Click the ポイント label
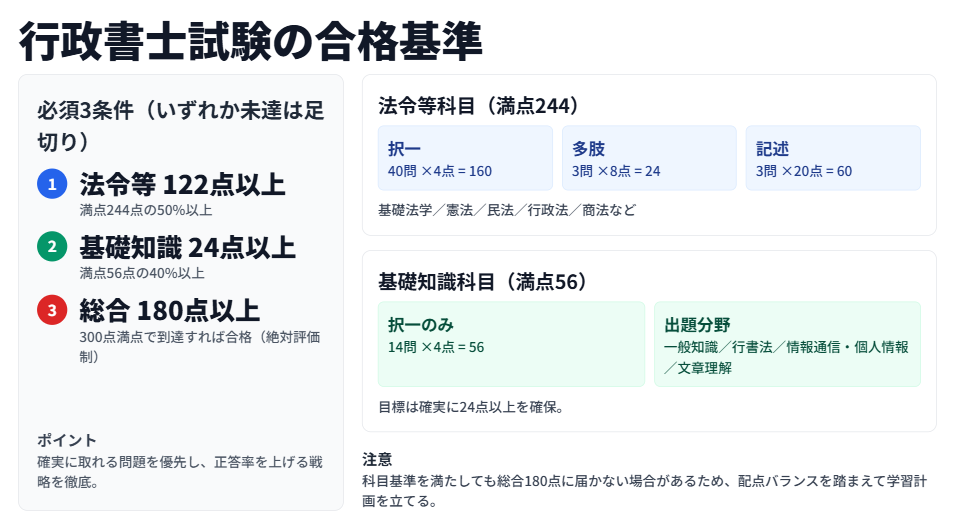 [x=67, y=440]
